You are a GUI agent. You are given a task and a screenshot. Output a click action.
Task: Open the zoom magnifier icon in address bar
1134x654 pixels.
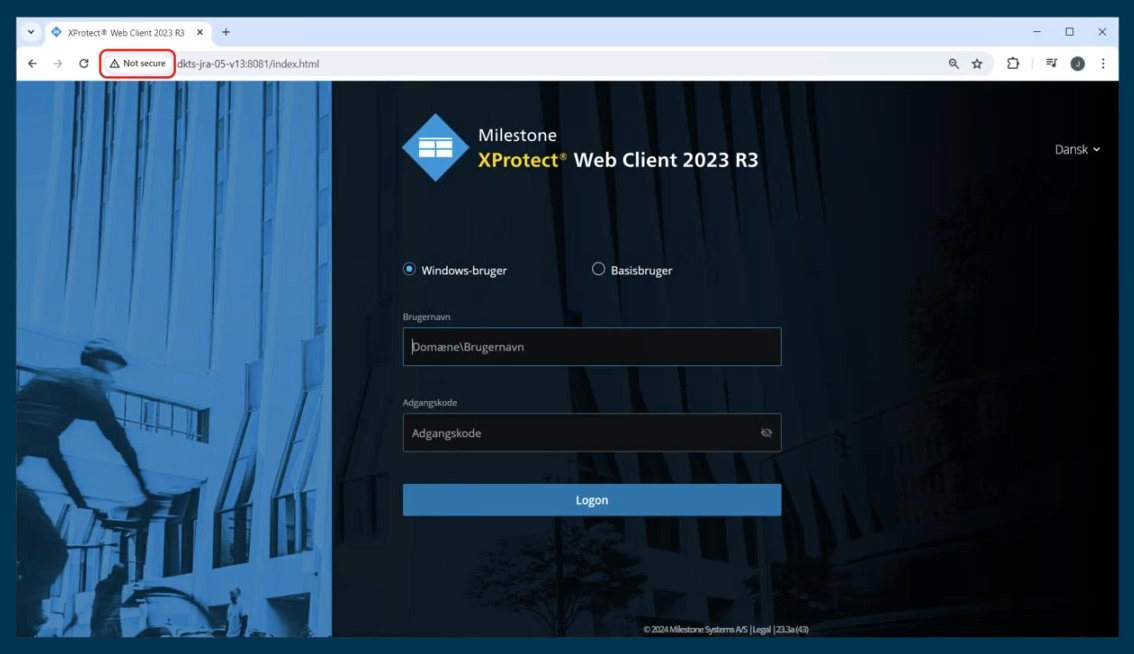coord(954,64)
